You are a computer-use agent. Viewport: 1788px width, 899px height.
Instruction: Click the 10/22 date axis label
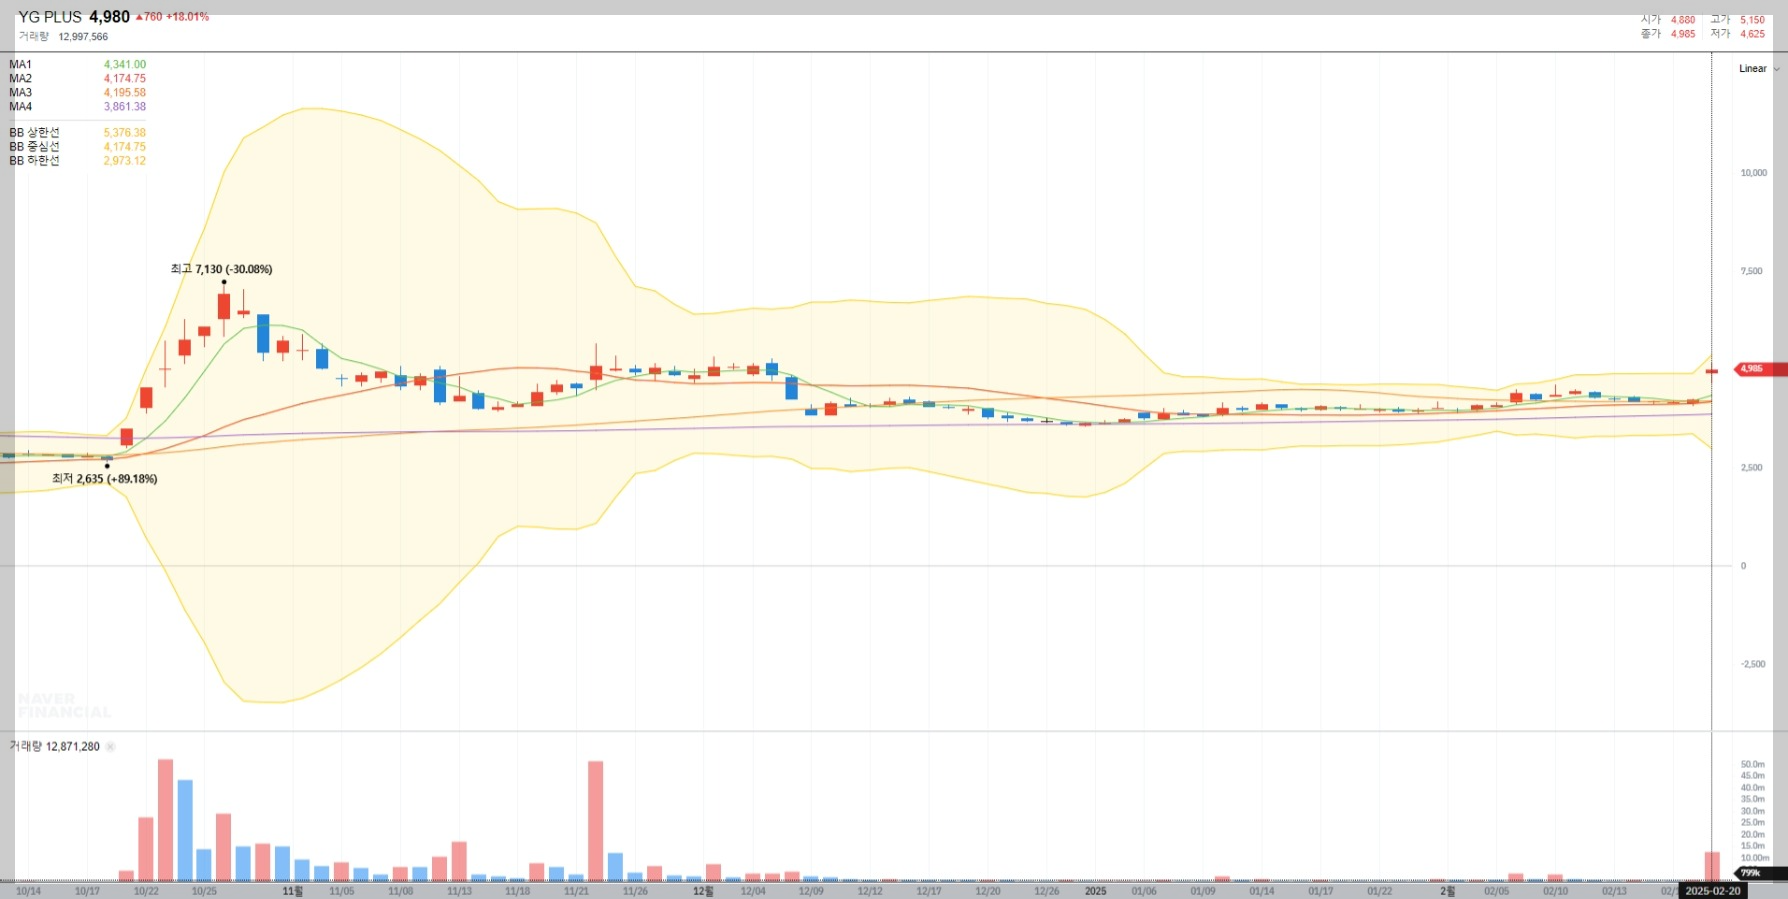point(146,891)
